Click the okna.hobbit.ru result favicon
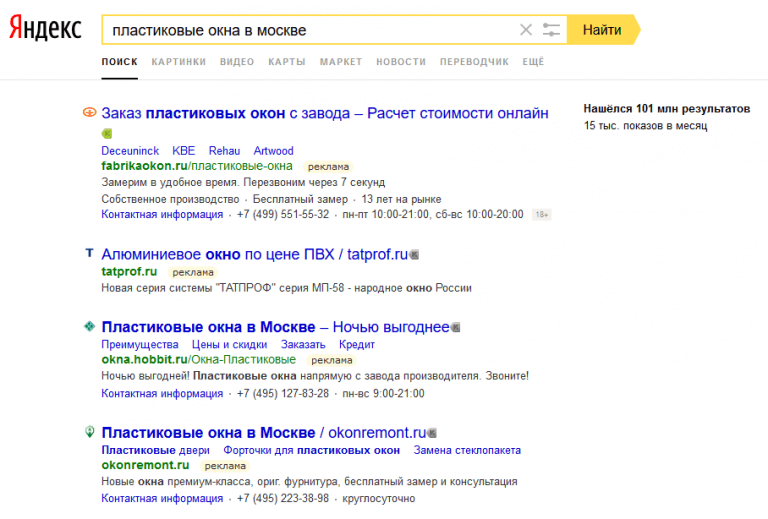The height and width of the screenshot is (519, 768). pyautogui.click(x=89, y=326)
